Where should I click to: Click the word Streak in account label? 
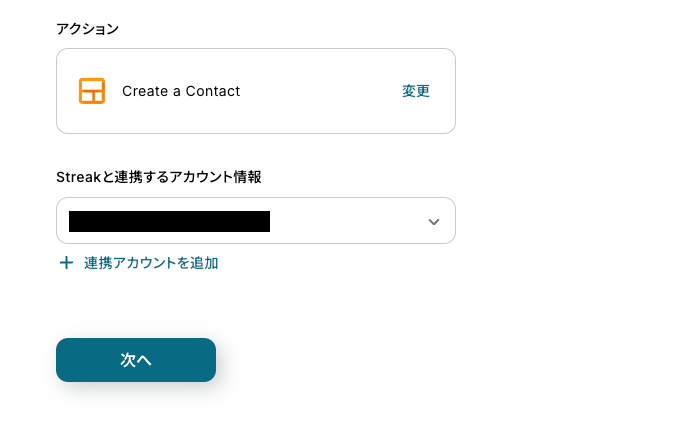click(78, 177)
